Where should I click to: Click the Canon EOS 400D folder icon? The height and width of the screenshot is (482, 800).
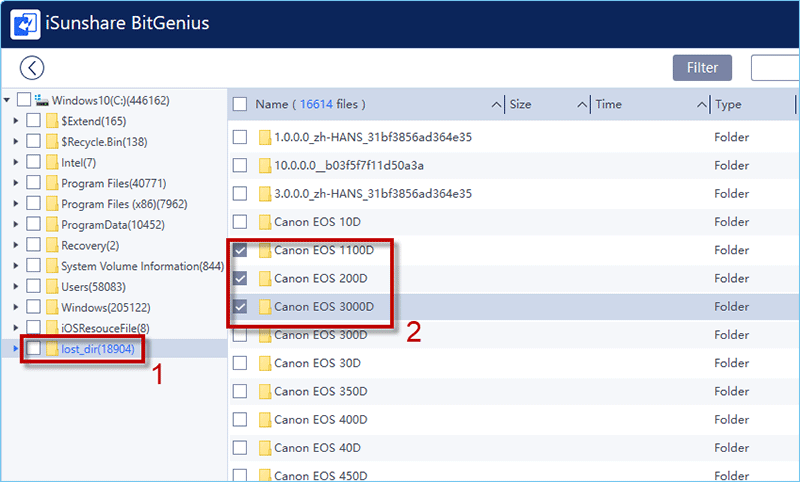click(x=265, y=420)
